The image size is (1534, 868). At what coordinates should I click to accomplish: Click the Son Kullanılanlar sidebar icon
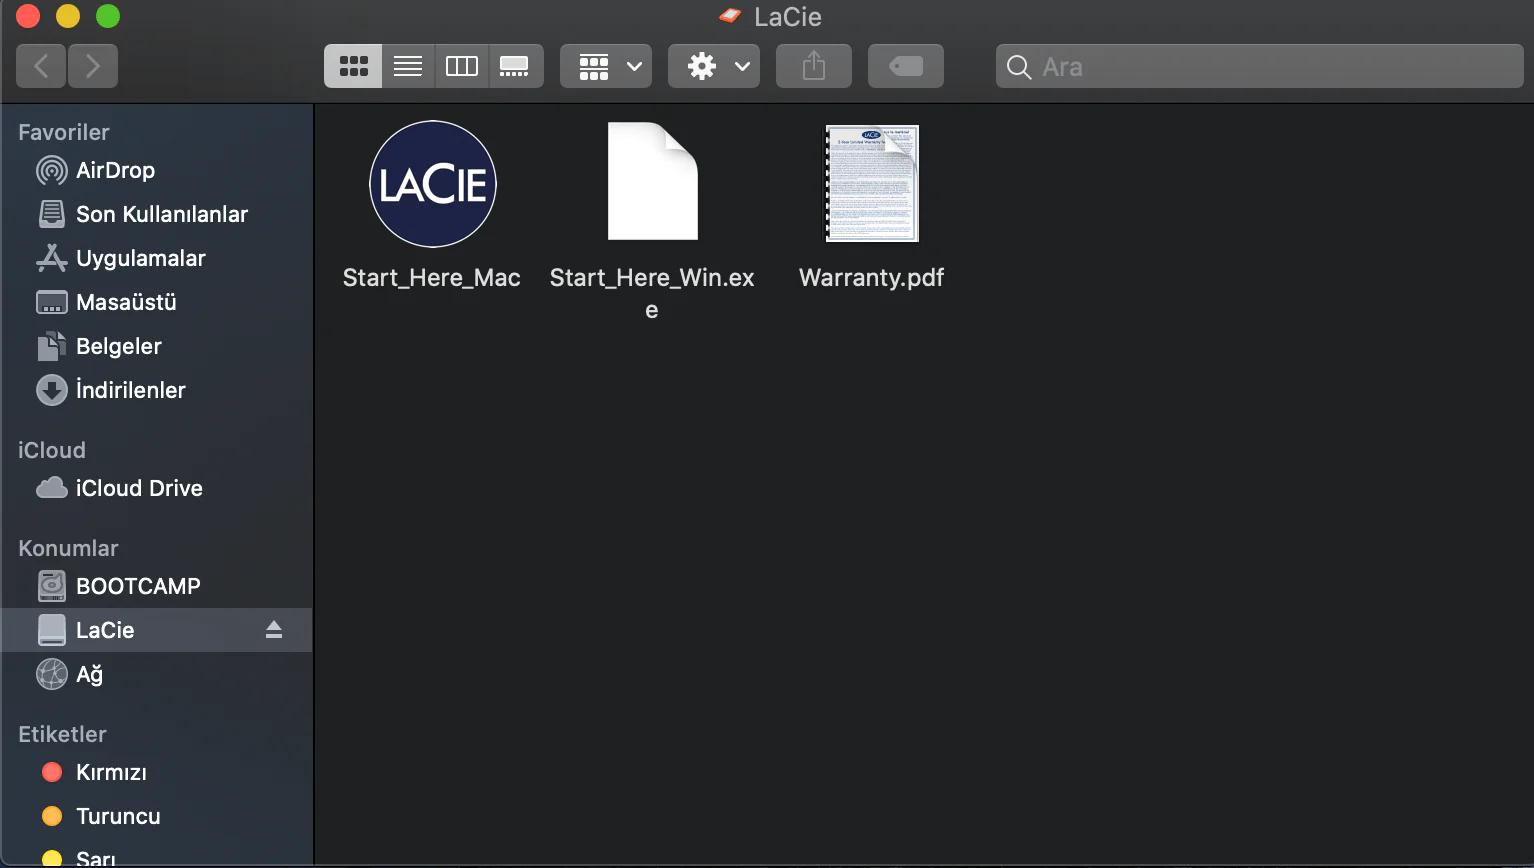(52, 214)
